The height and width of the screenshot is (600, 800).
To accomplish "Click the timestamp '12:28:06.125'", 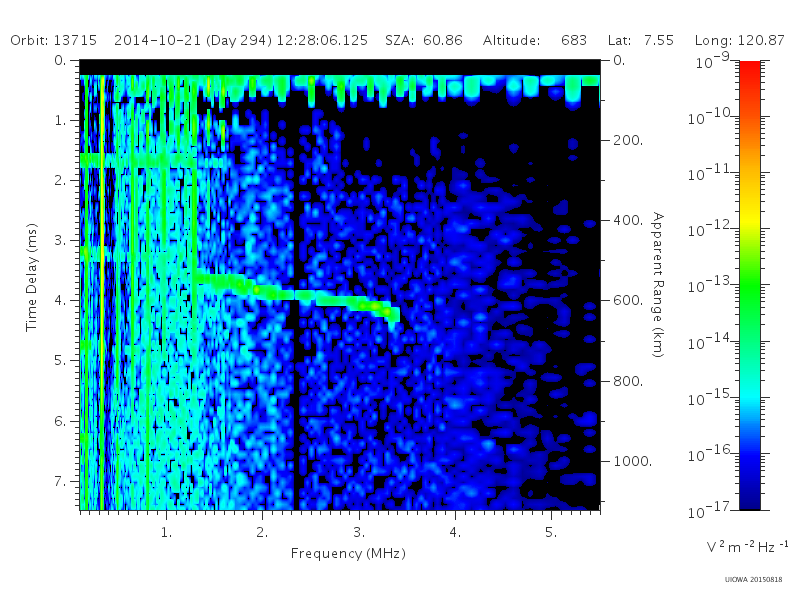I will (x=322, y=40).
